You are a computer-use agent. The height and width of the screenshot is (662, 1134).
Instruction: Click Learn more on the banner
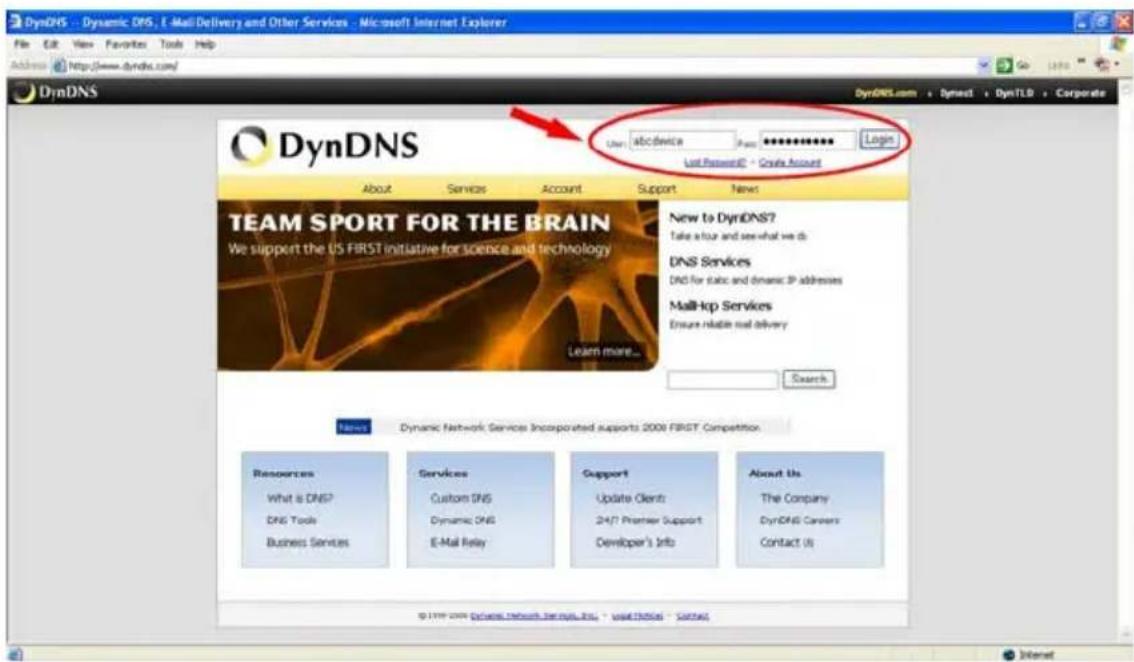[x=604, y=352]
